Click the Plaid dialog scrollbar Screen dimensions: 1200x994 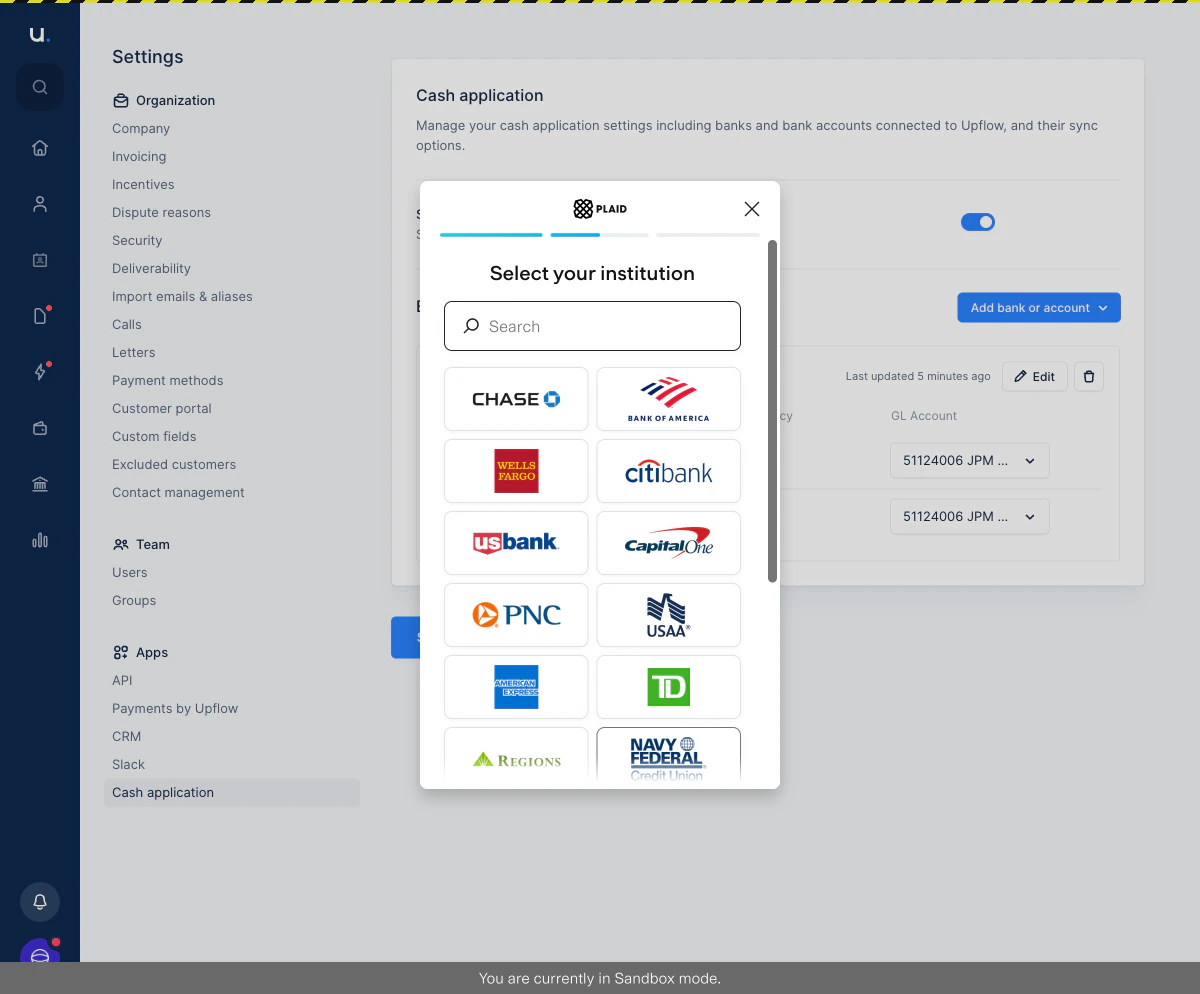pyautogui.click(x=772, y=410)
